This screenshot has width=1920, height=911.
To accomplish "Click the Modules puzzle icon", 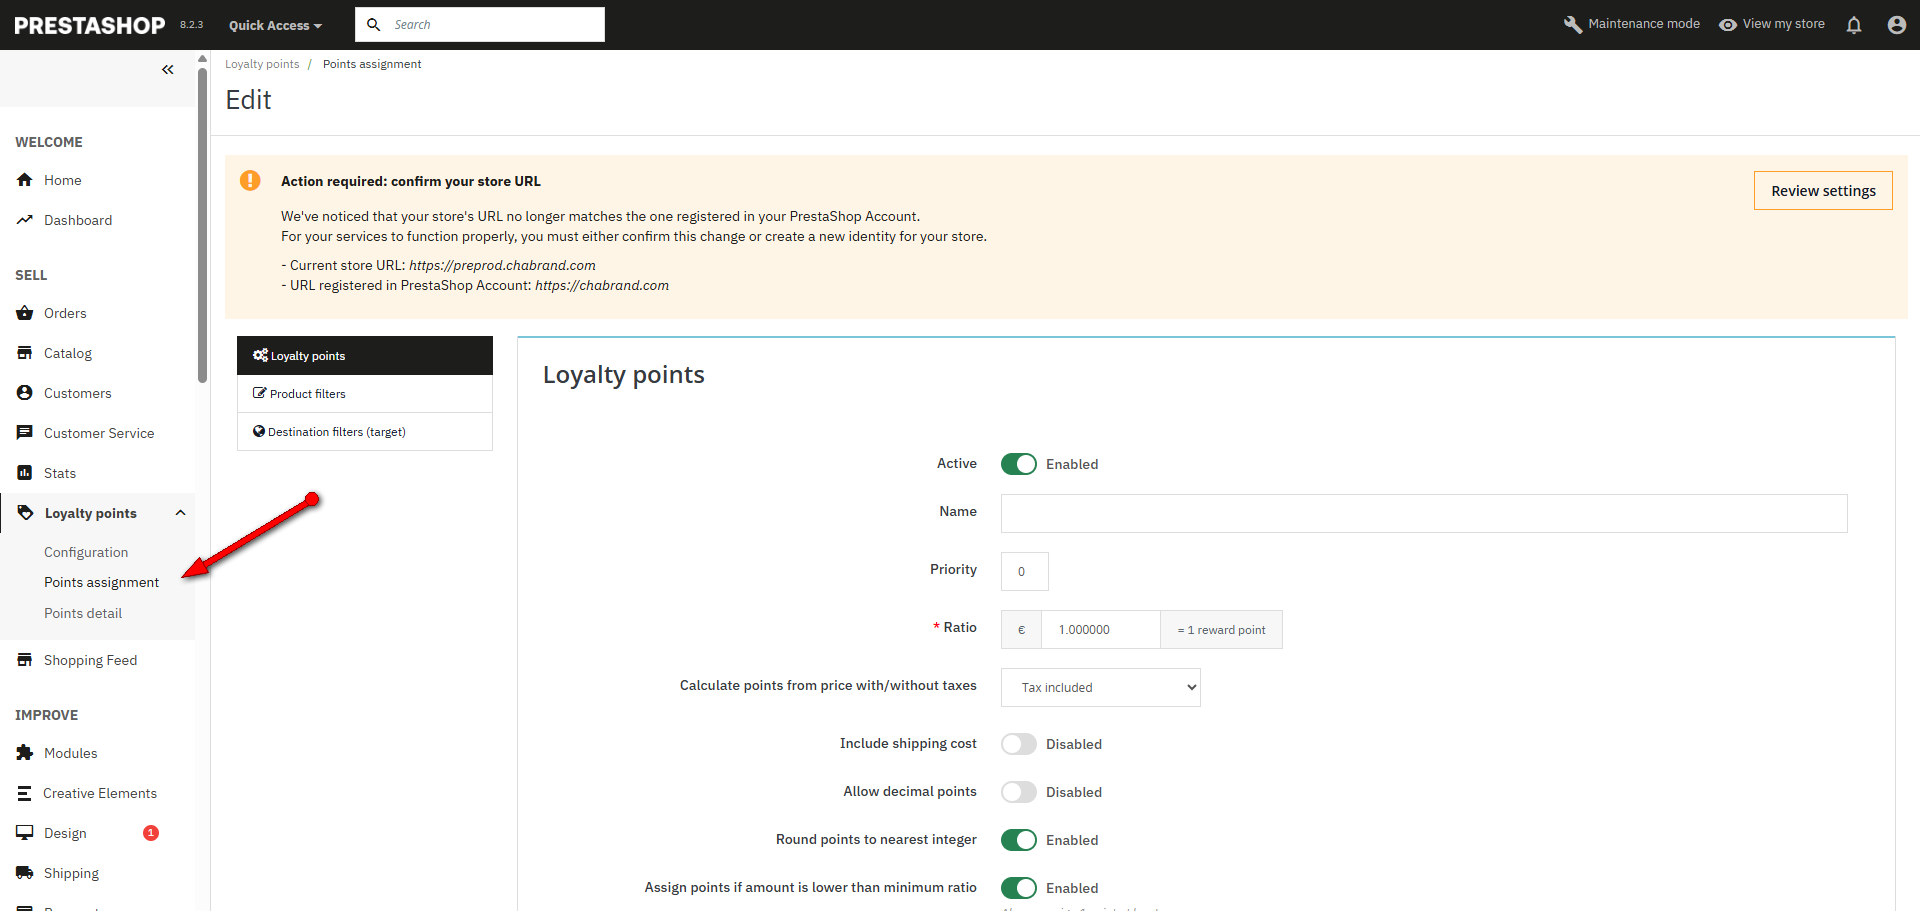I will pyautogui.click(x=25, y=753).
